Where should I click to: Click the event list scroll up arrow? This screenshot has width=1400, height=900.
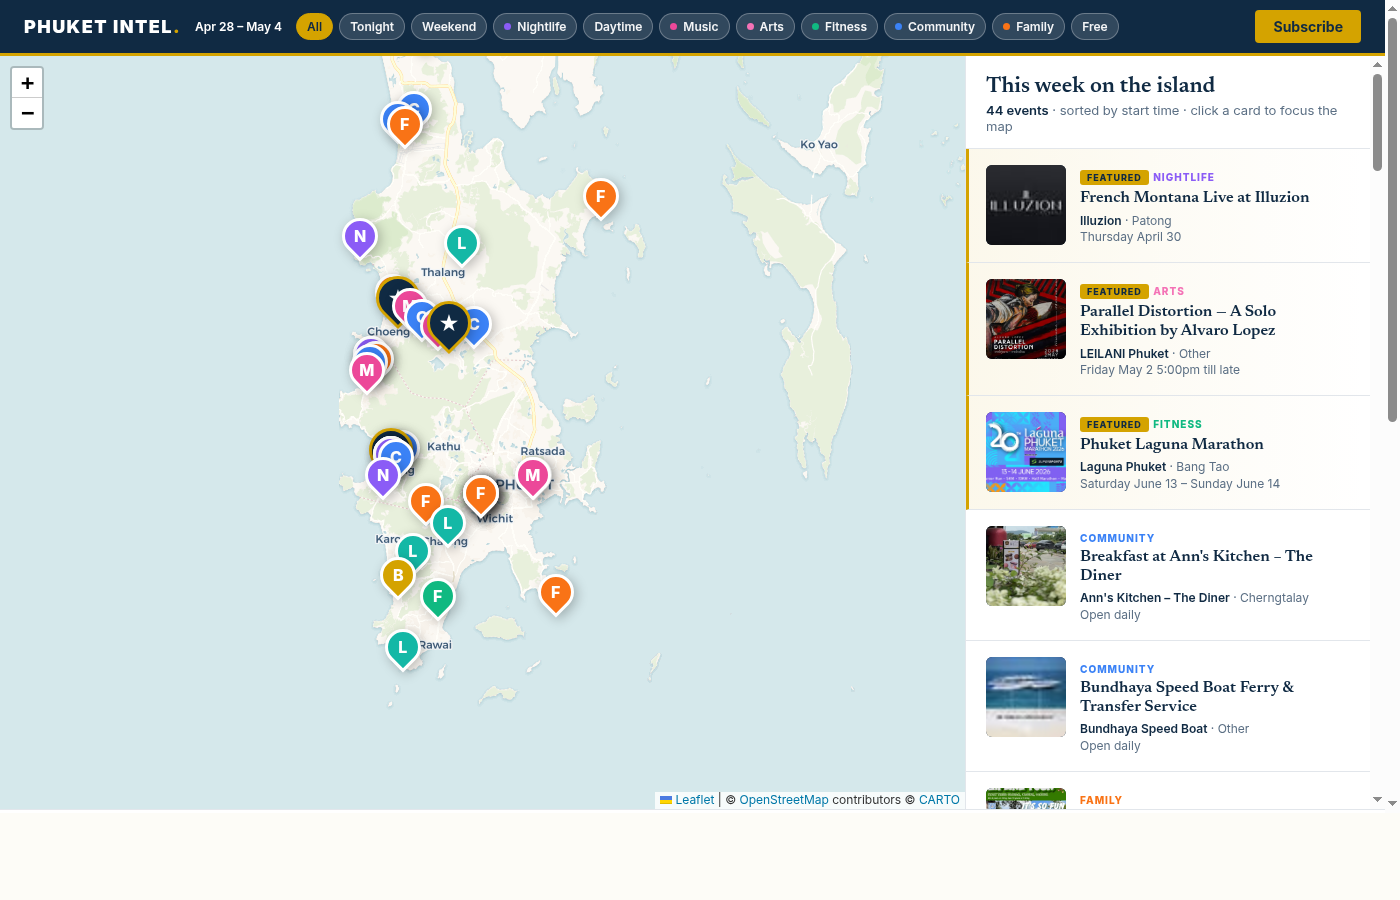1377,64
